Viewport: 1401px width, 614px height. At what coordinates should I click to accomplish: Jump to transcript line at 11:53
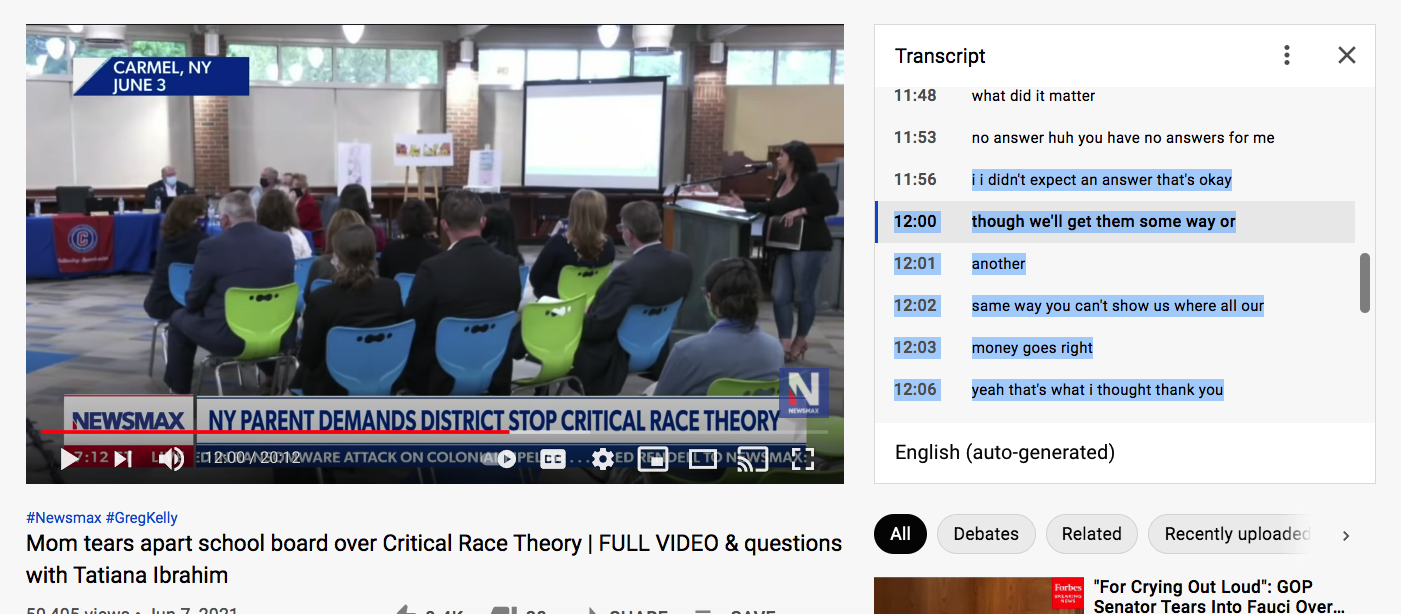pyautogui.click(x=1115, y=138)
